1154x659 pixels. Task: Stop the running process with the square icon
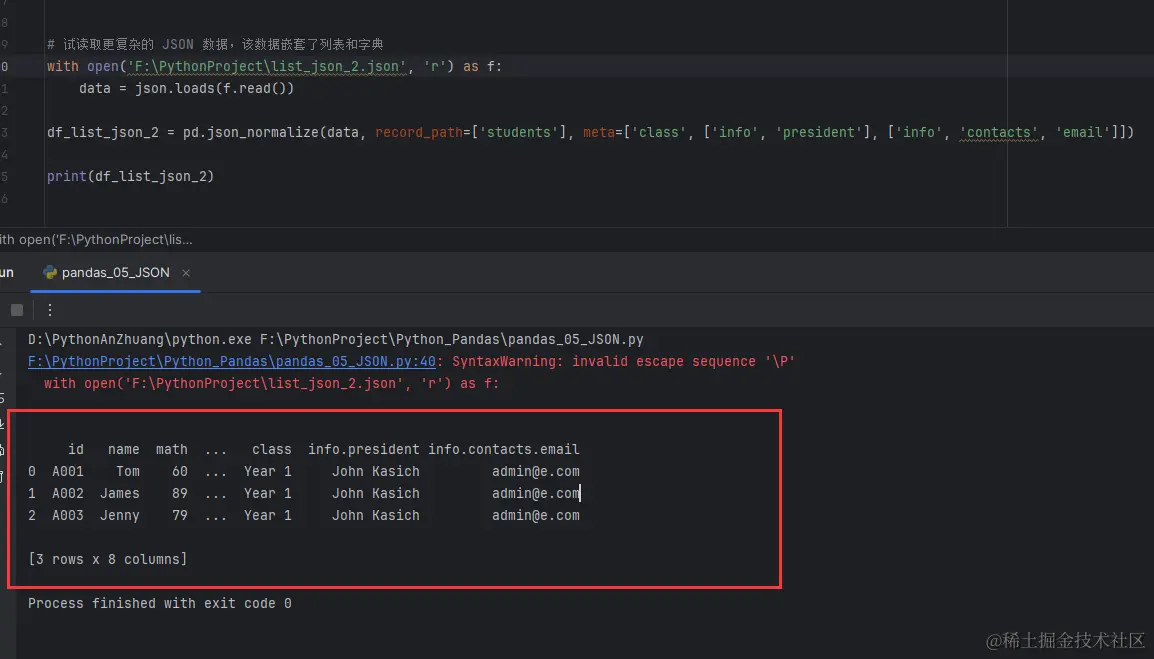pyautogui.click(x=17, y=310)
